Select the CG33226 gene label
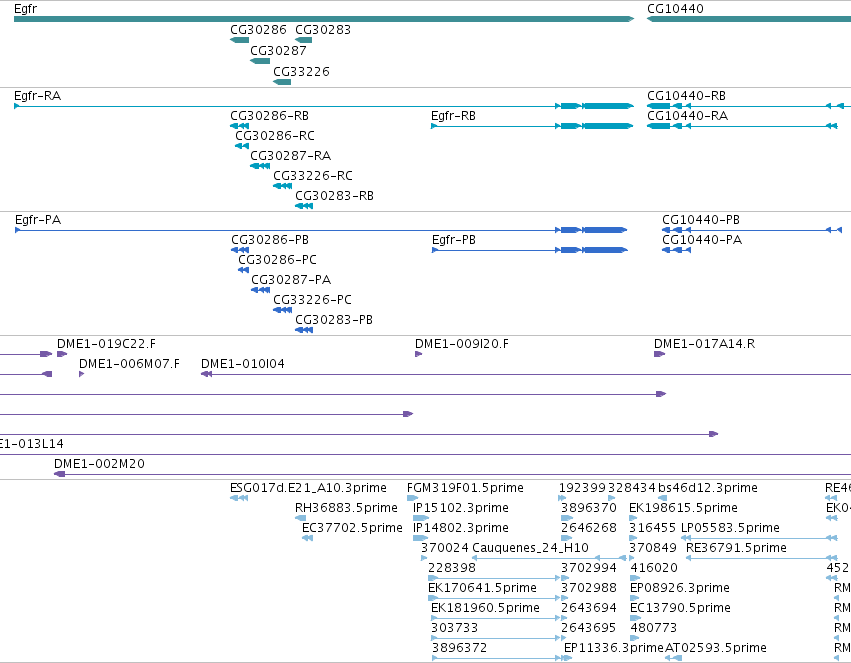The height and width of the screenshot is (663, 851). coord(301,72)
